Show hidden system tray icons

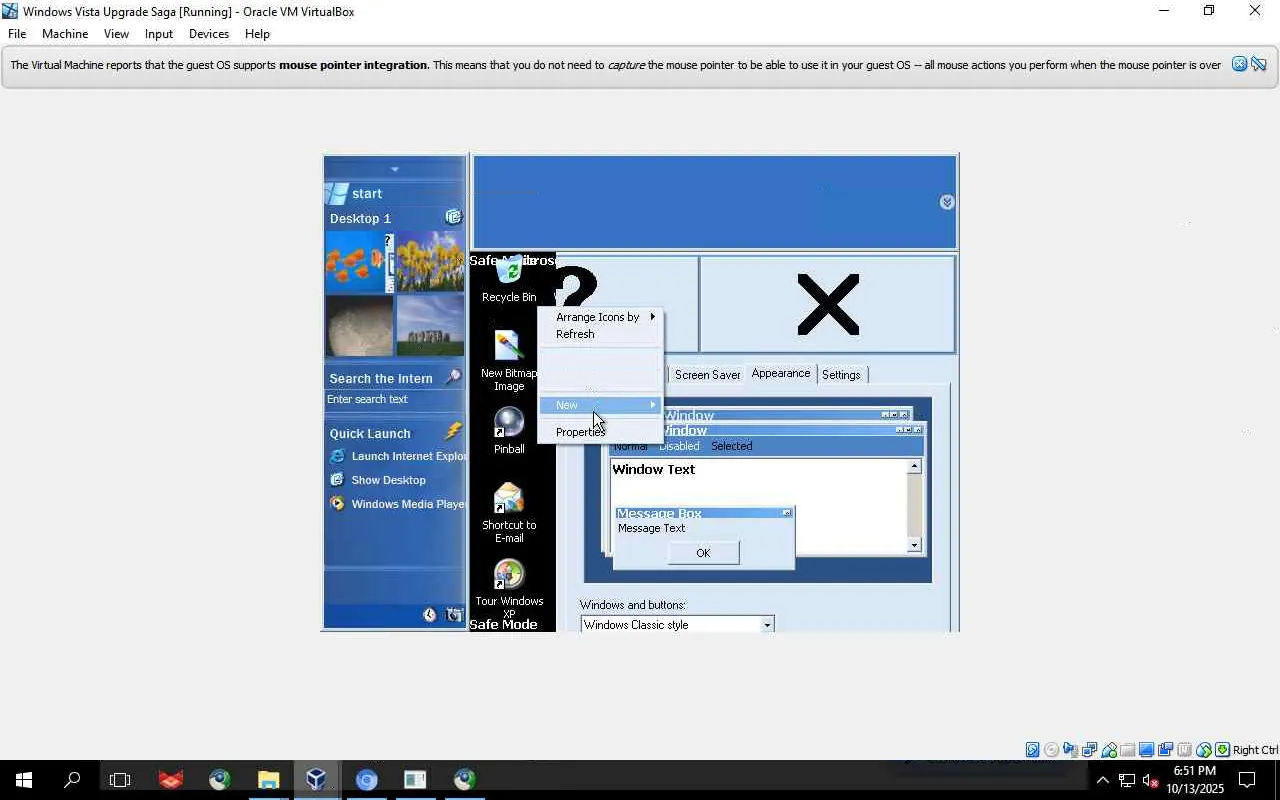(x=1103, y=780)
